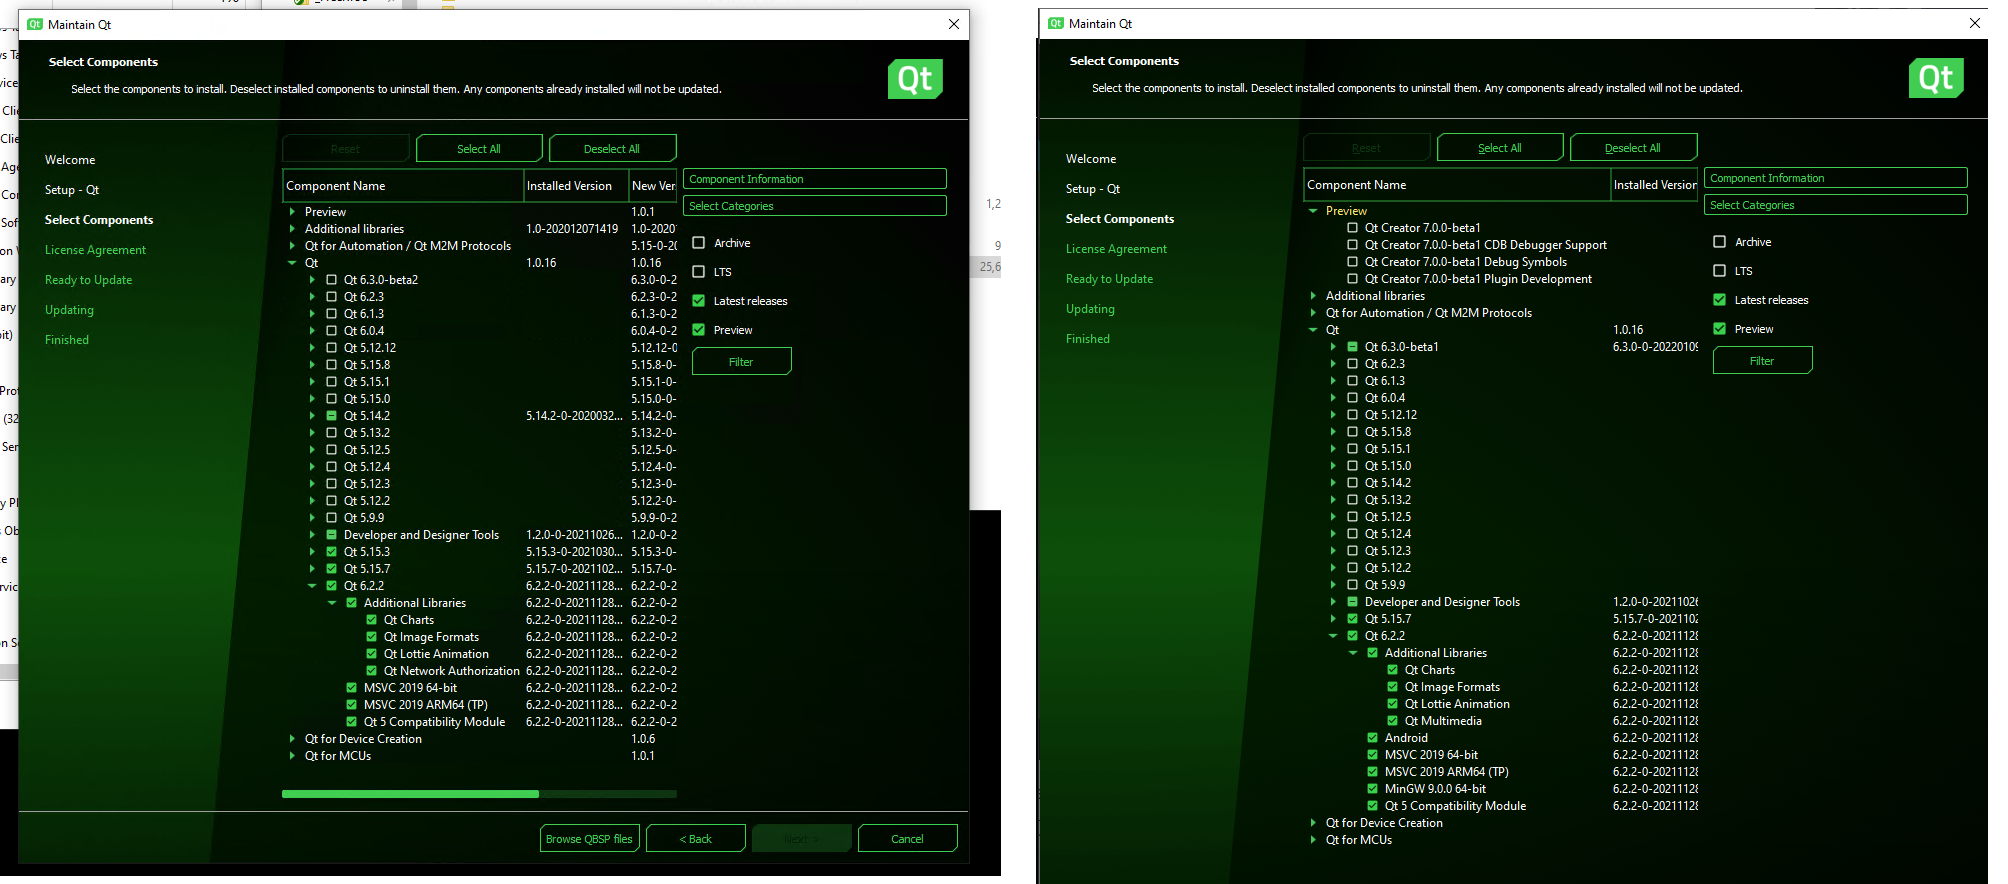Collapse Qt 6.2.2 in right window
This screenshot has width=2008, height=884.
point(1333,636)
